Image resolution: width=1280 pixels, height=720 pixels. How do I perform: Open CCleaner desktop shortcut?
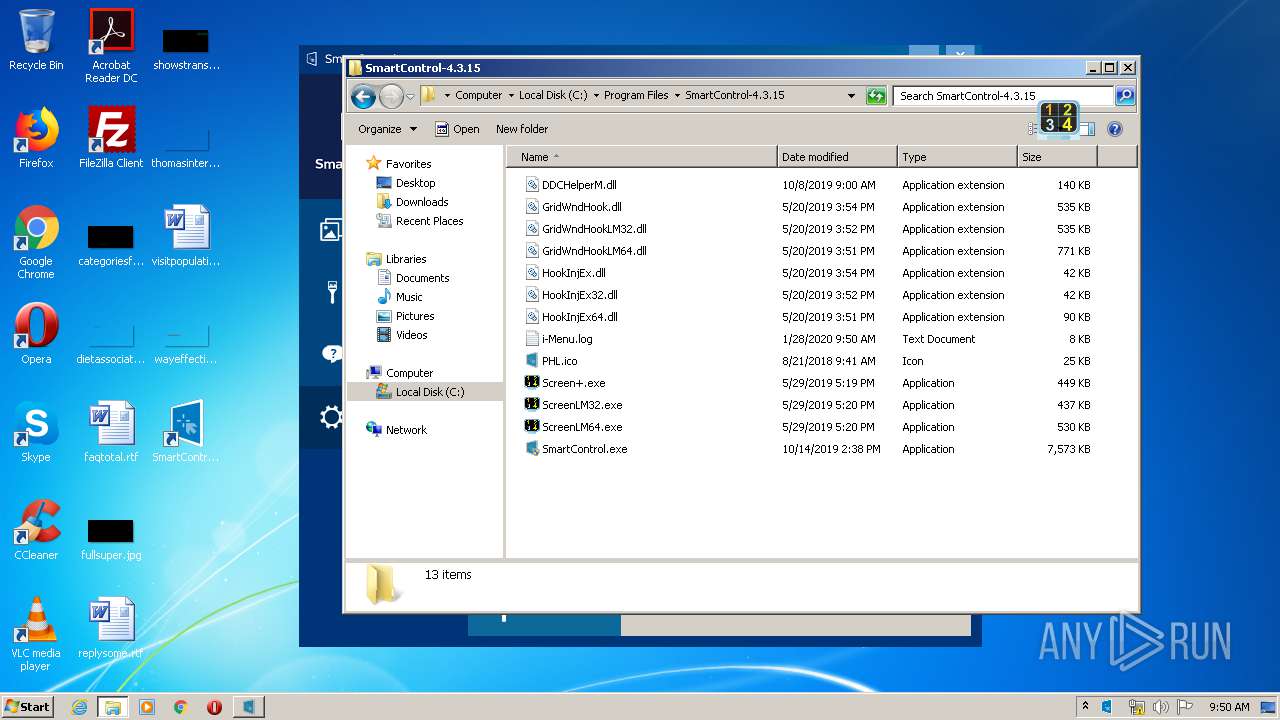(x=36, y=529)
